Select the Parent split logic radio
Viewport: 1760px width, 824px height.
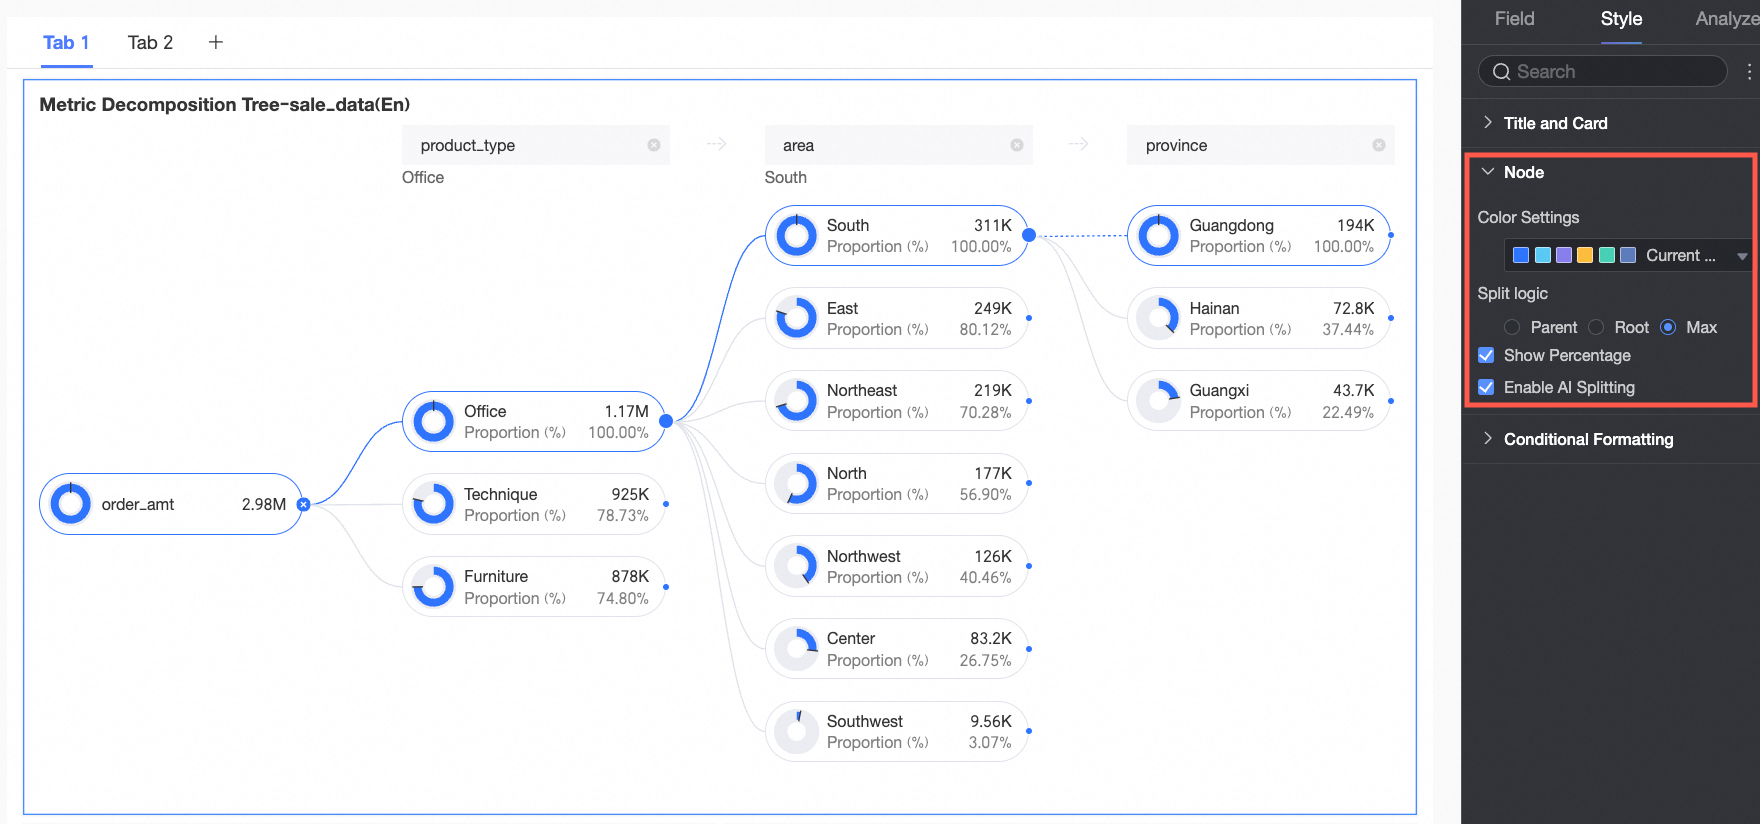coord(1512,327)
